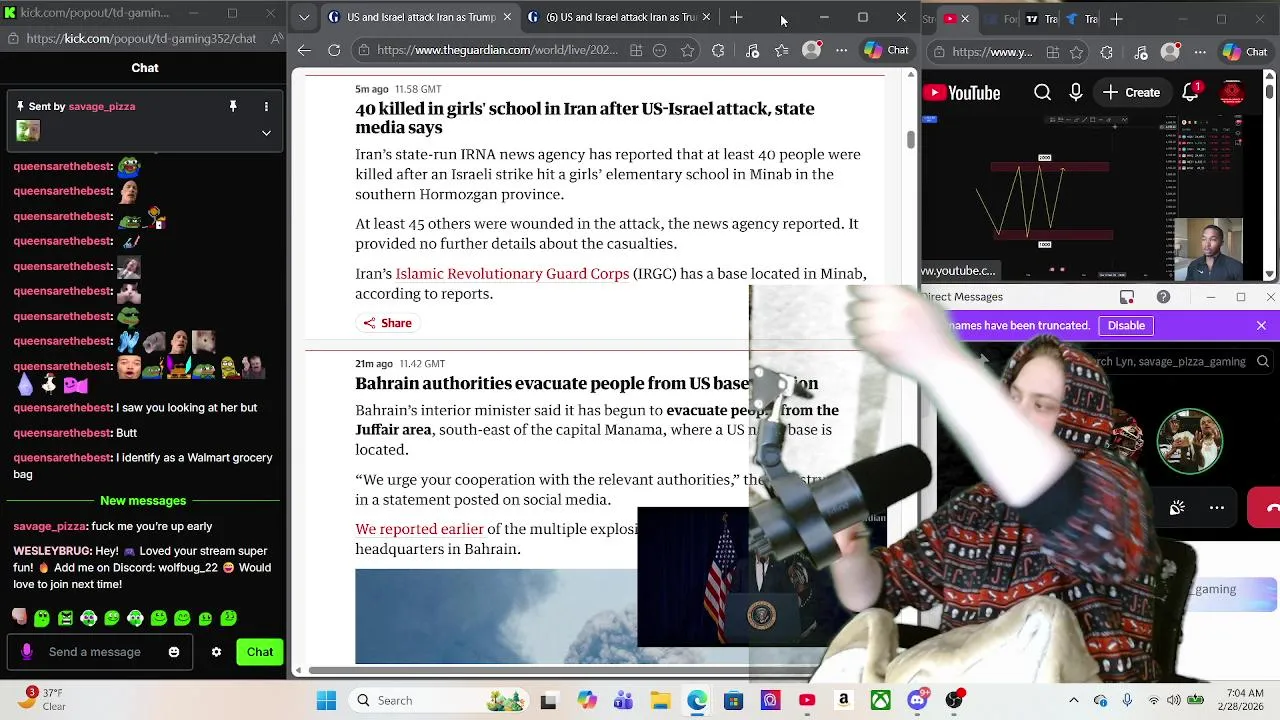Viewport: 1280px width, 720px height.
Task: Share the Iran girls' school post
Action: coord(387,323)
